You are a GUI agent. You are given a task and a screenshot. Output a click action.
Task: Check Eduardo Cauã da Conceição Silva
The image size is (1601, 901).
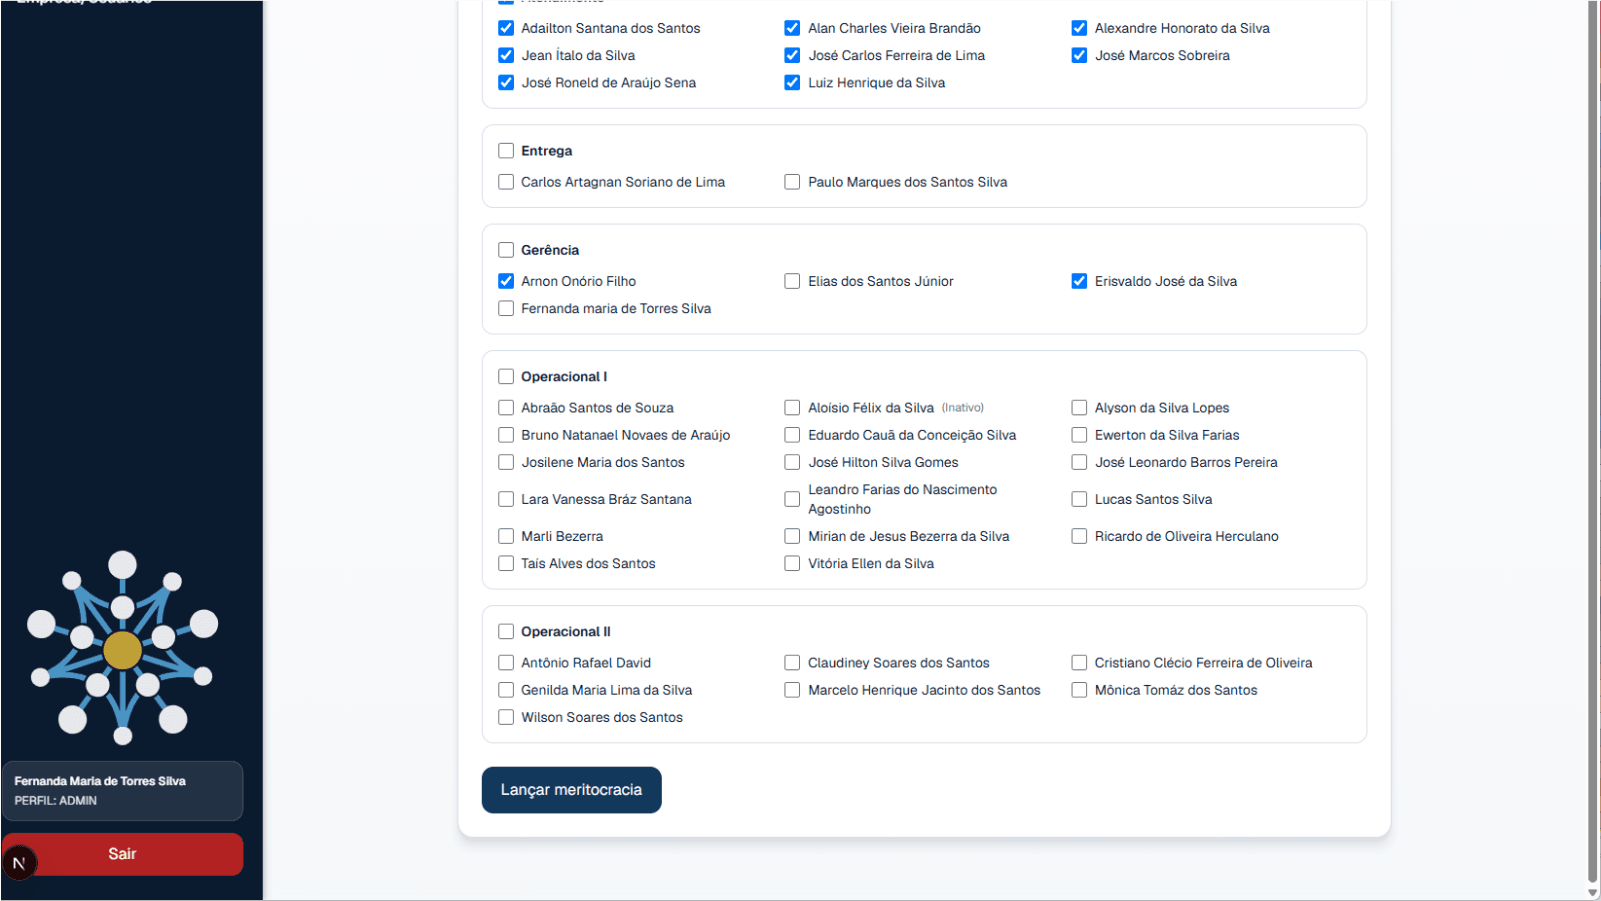pos(792,435)
